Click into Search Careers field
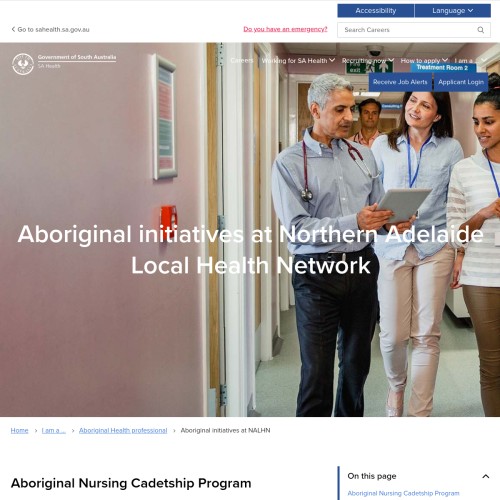 (407, 30)
